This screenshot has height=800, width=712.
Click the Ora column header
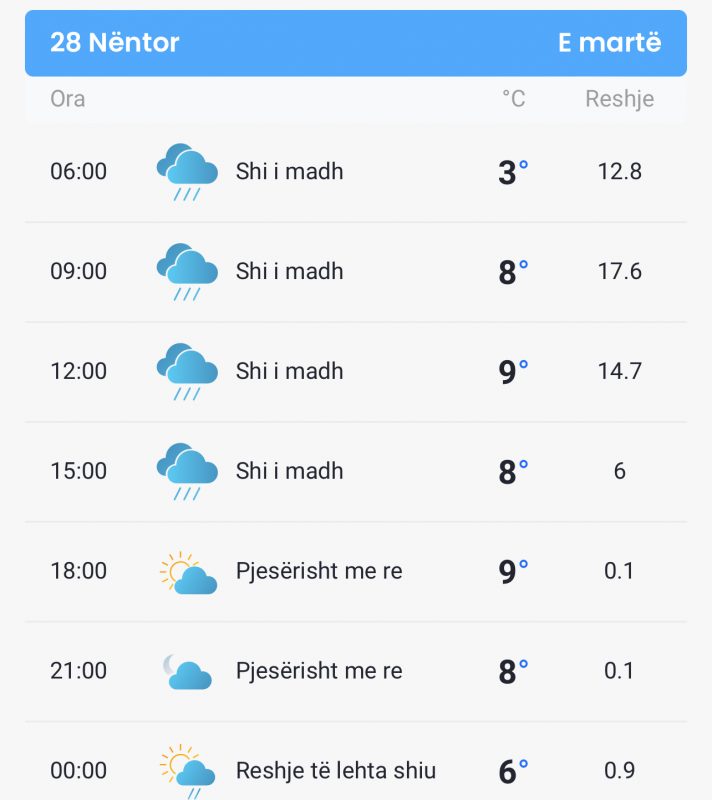tap(67, 99)
